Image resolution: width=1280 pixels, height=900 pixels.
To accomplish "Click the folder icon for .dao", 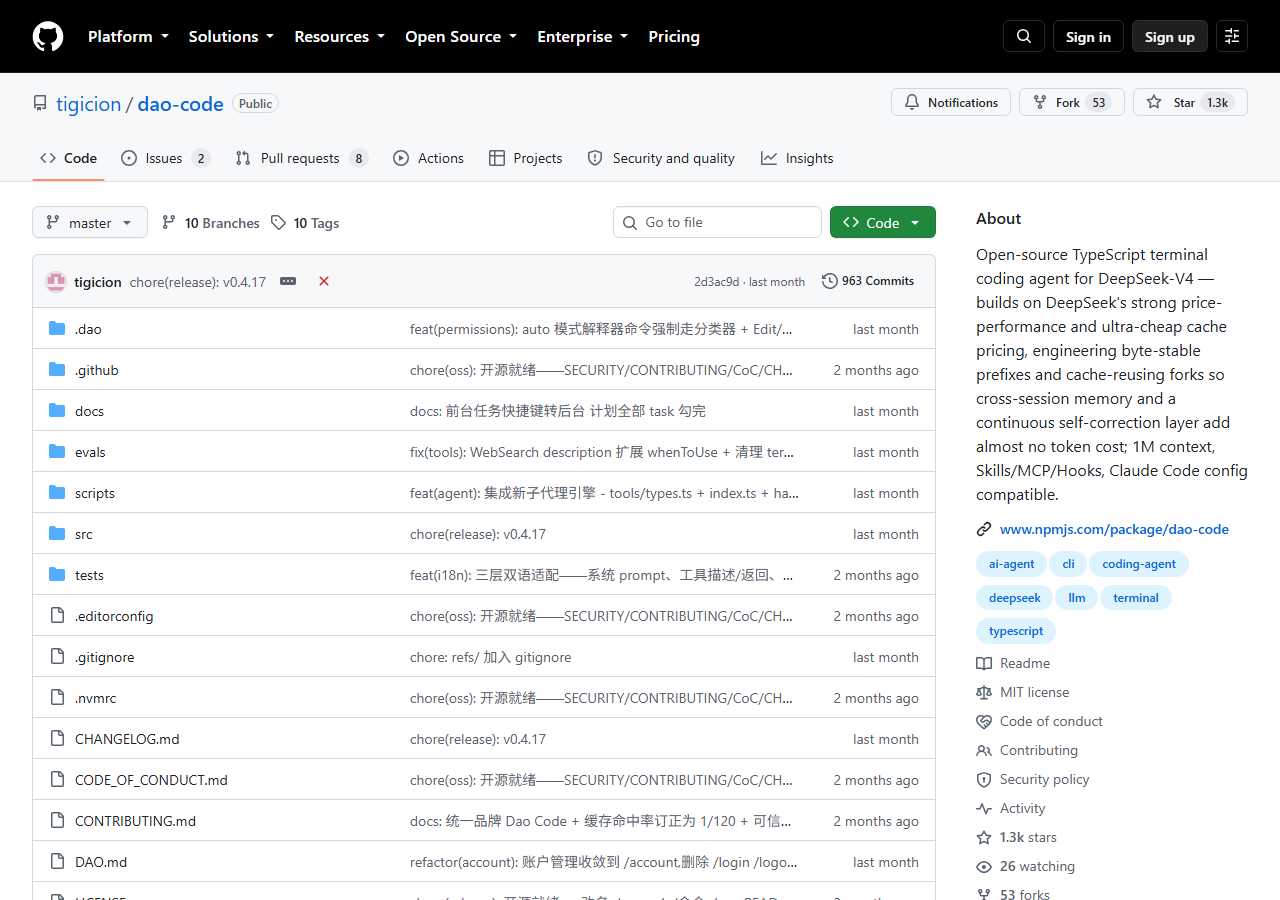I will click(57, 329).
